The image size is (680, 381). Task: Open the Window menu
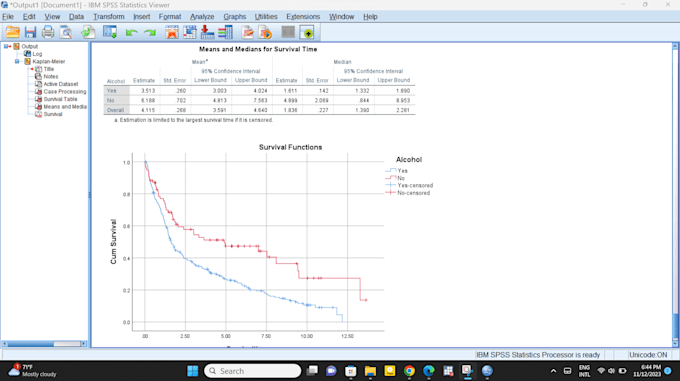341,16
